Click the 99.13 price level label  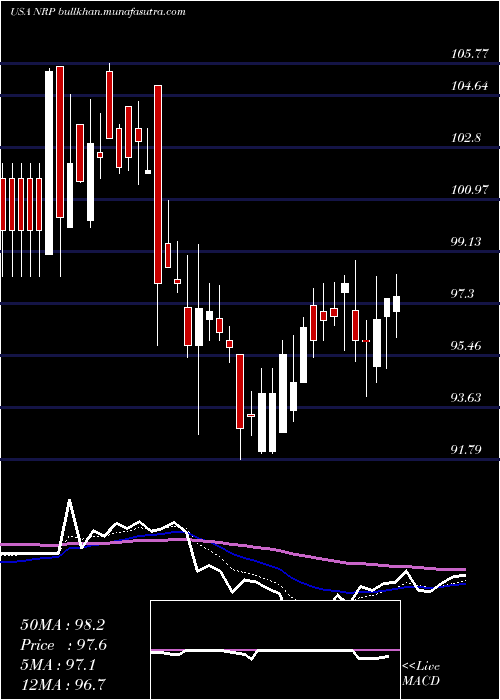coord(466,242)
